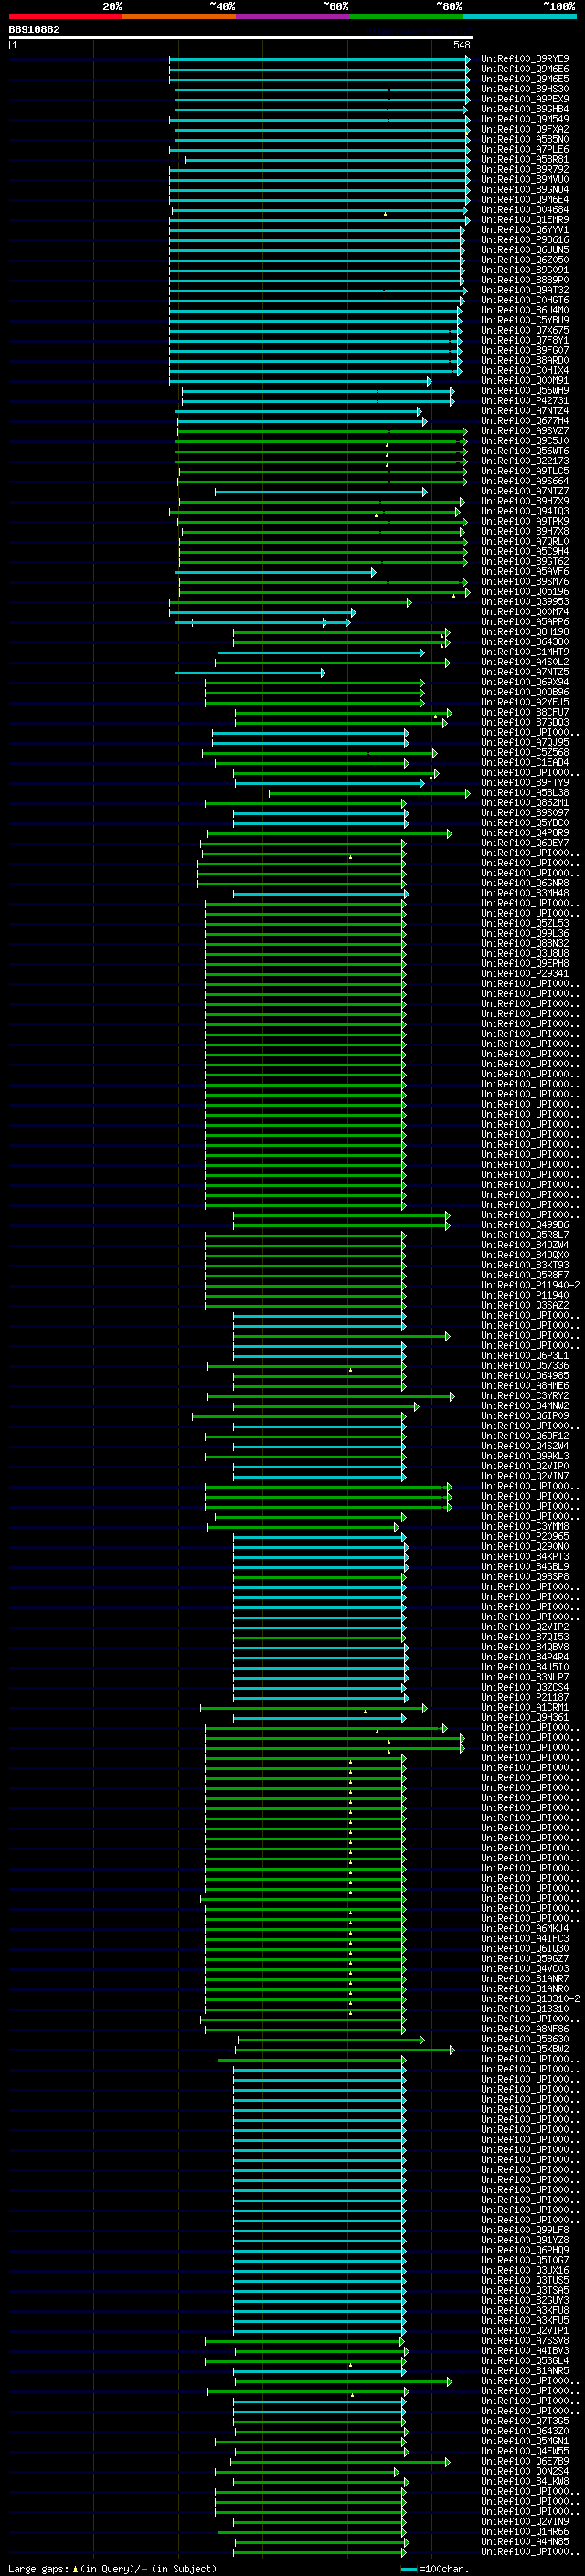Click label UniRef100_C0HIX4

525,370
